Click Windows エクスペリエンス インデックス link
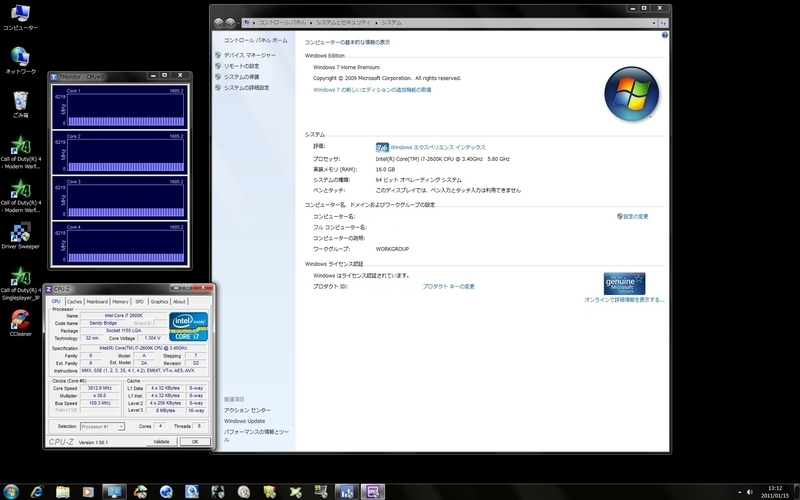This screenshot has width=800, height=500. (438, 147)
